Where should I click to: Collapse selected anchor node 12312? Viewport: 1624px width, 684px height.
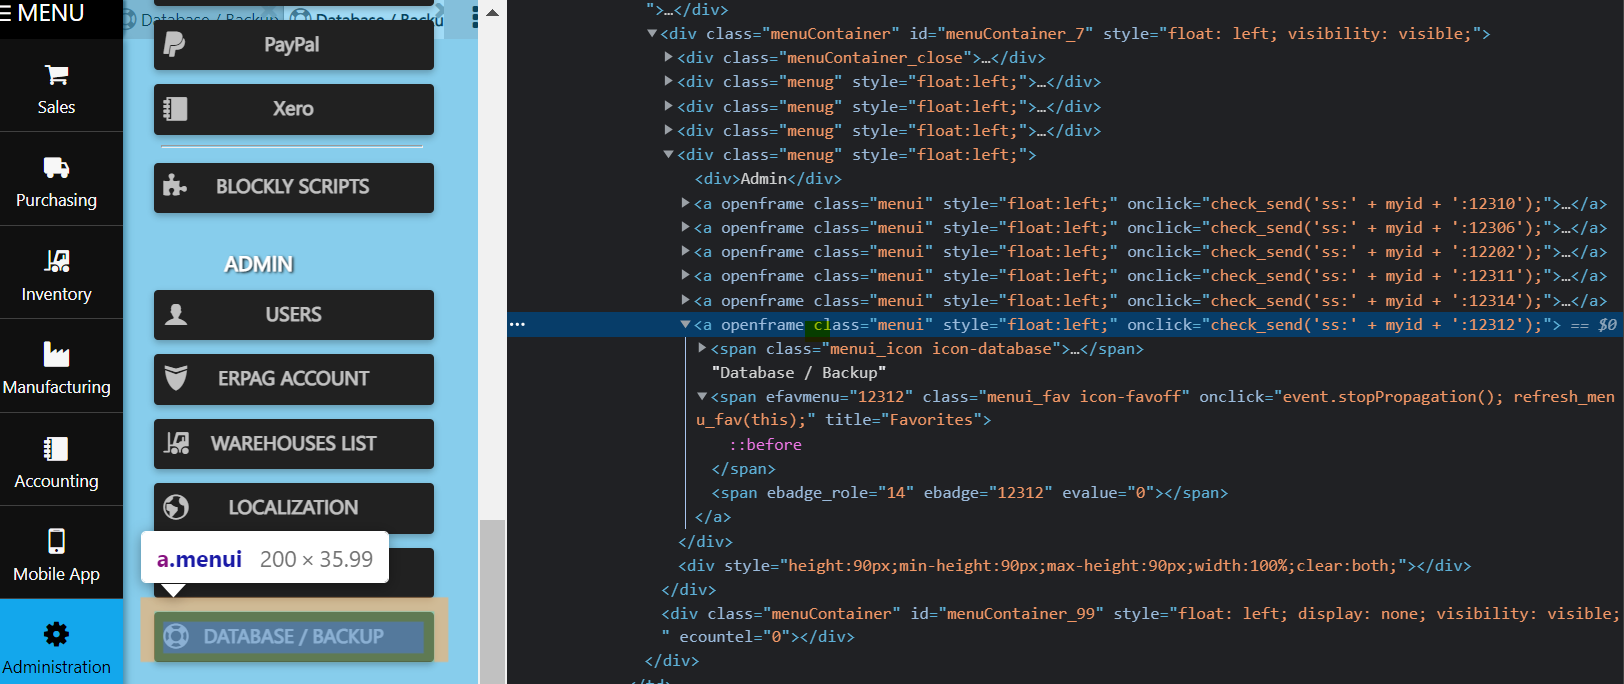tap(685, 325)
